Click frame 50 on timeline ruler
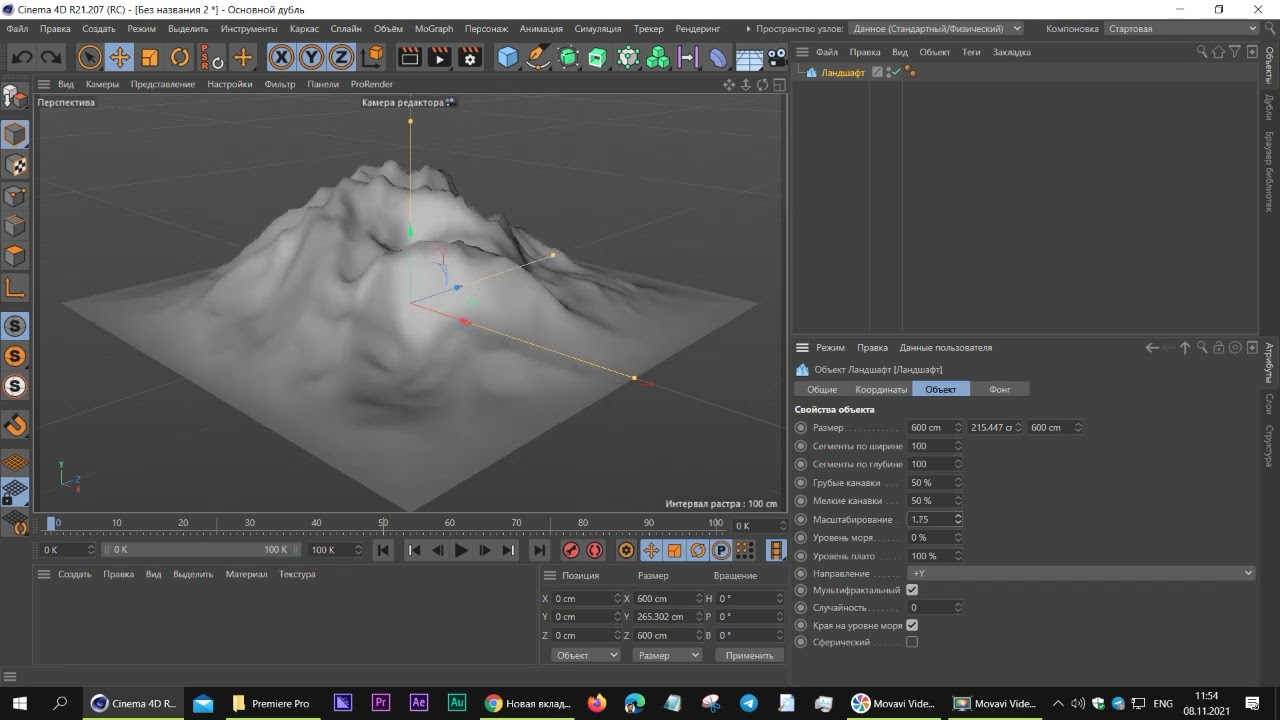1280x720 pixels. coord(383,523)
